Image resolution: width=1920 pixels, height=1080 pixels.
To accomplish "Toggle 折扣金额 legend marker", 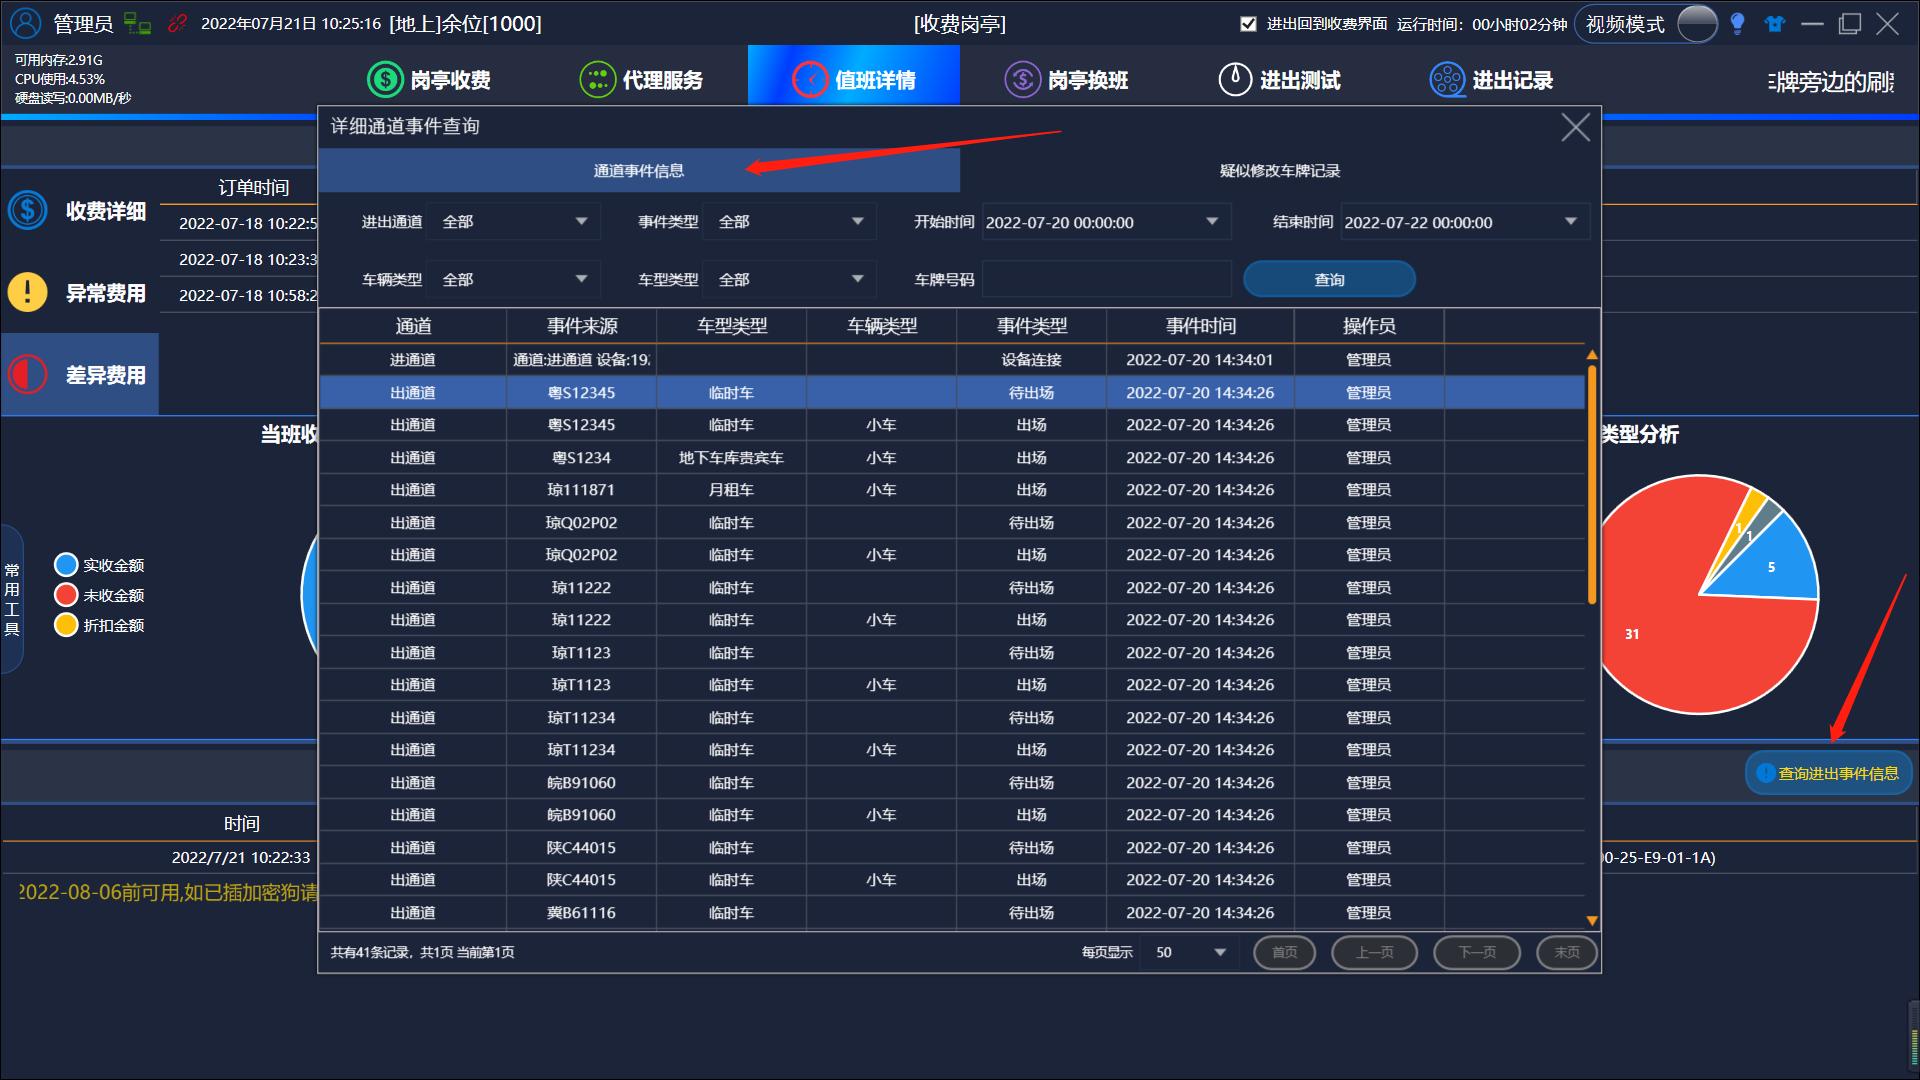I will 66,625.
